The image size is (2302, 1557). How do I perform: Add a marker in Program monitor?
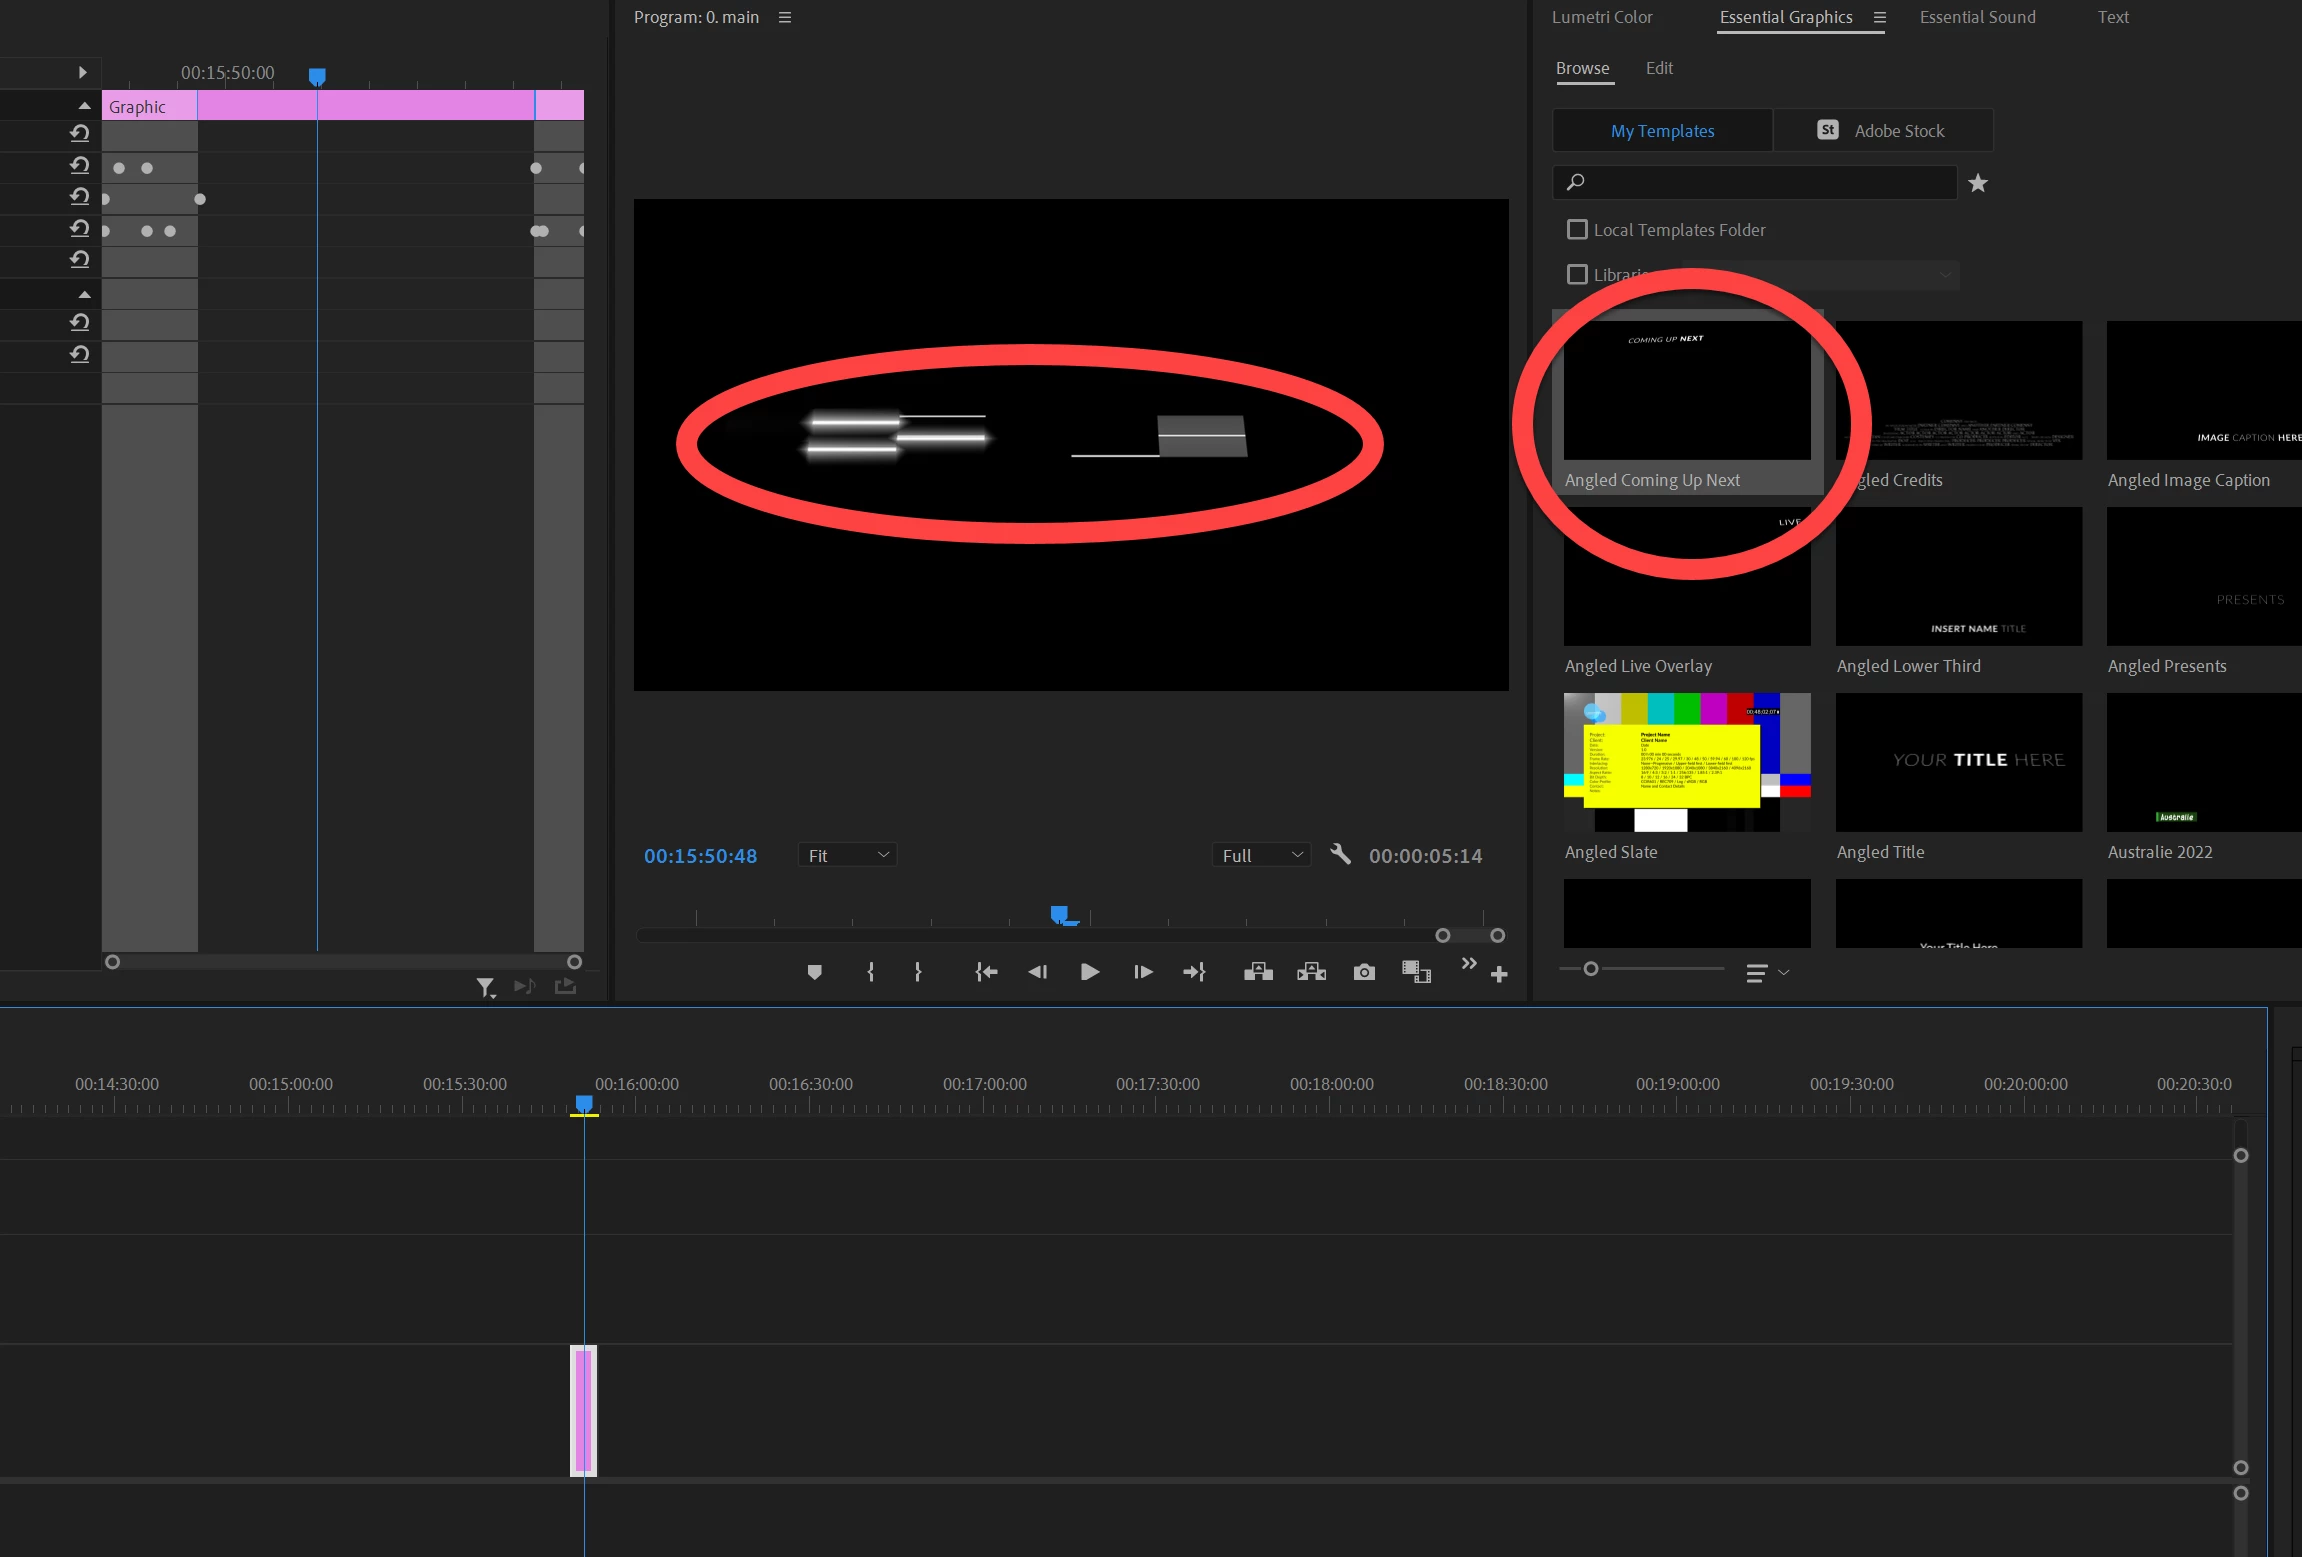click(x=814, y=972)
